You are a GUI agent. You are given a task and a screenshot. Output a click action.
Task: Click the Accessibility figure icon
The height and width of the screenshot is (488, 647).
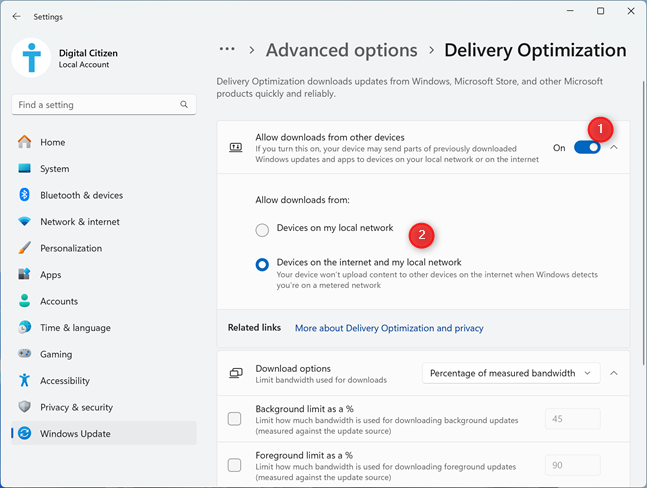[x=24, y=380]
